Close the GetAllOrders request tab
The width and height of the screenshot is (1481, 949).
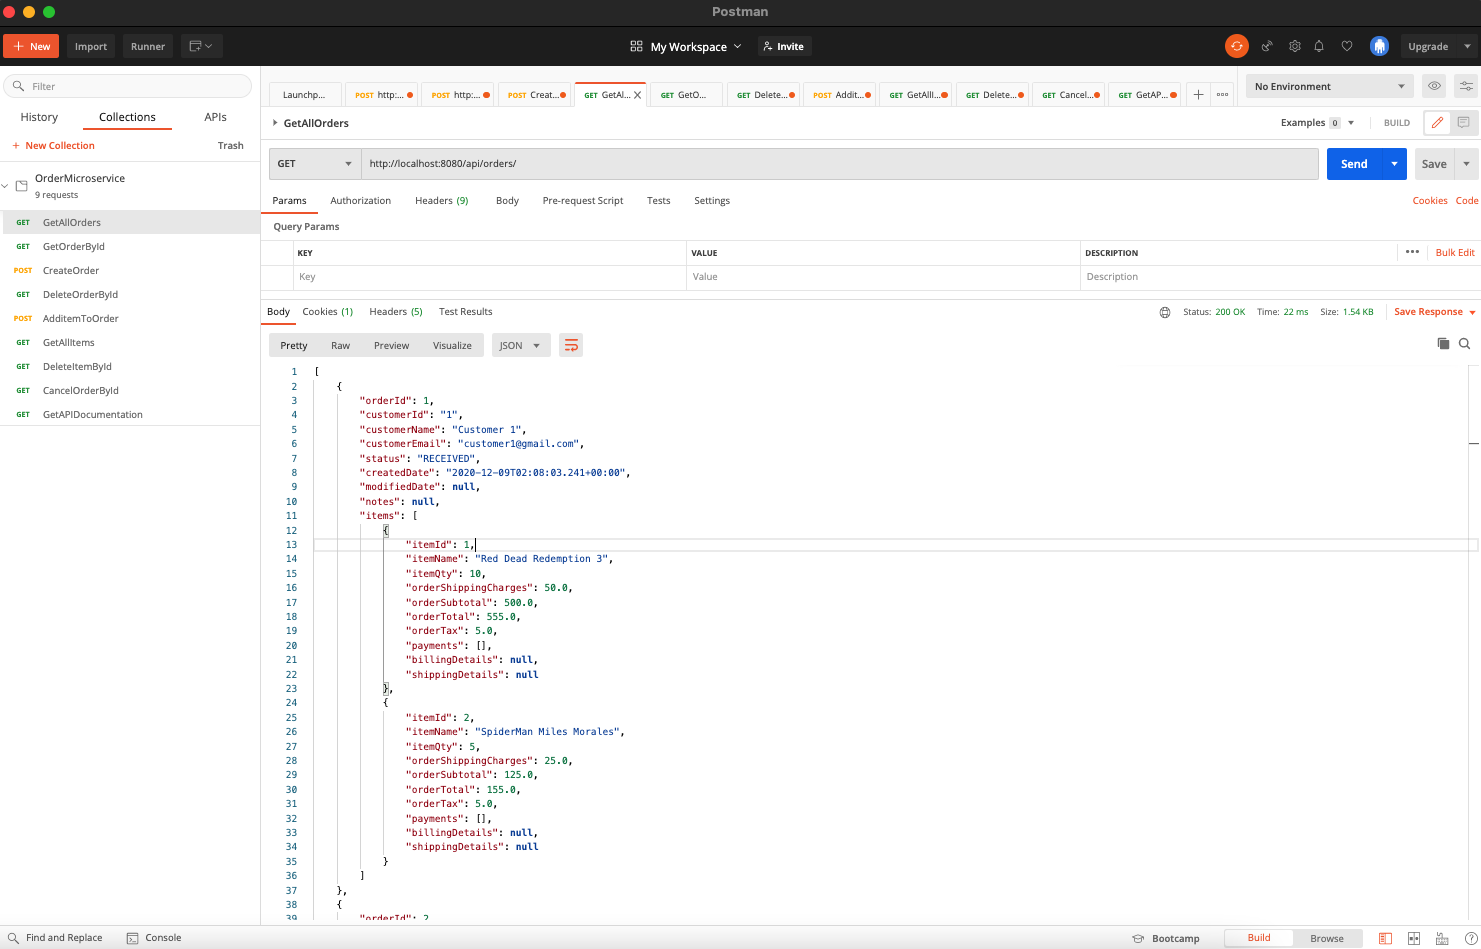[638, 95]
